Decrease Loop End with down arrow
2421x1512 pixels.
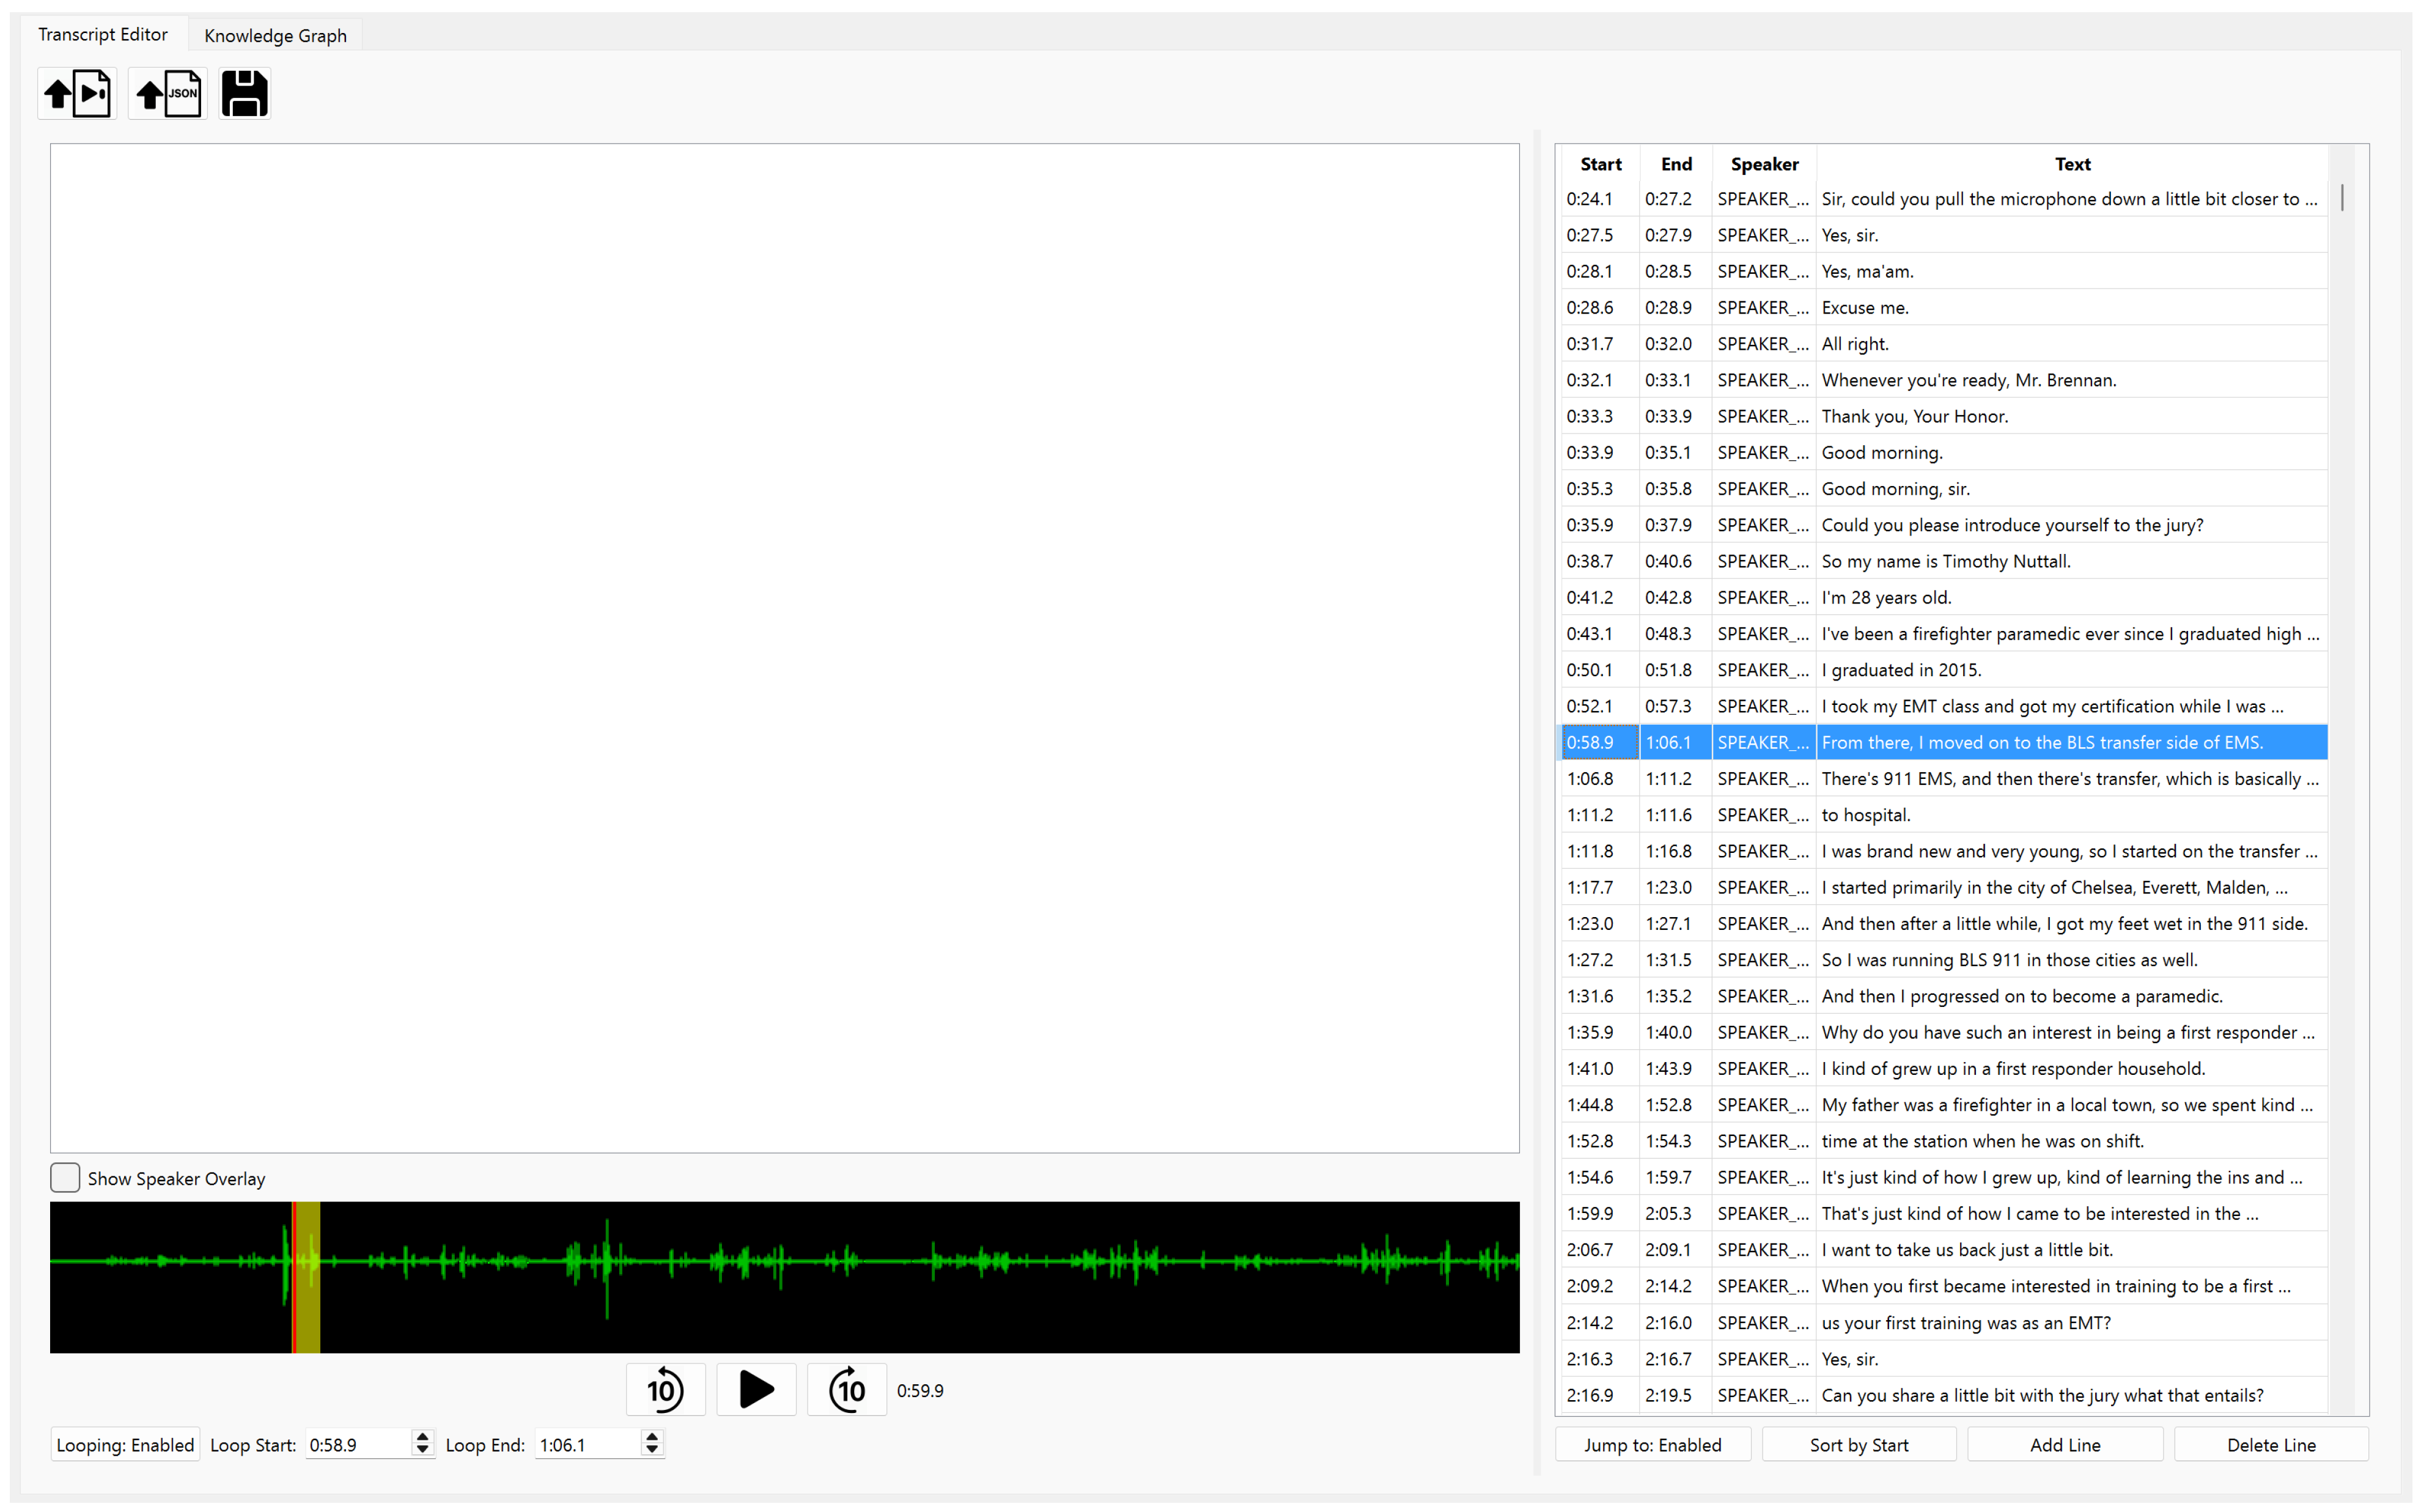[652, 1450]
